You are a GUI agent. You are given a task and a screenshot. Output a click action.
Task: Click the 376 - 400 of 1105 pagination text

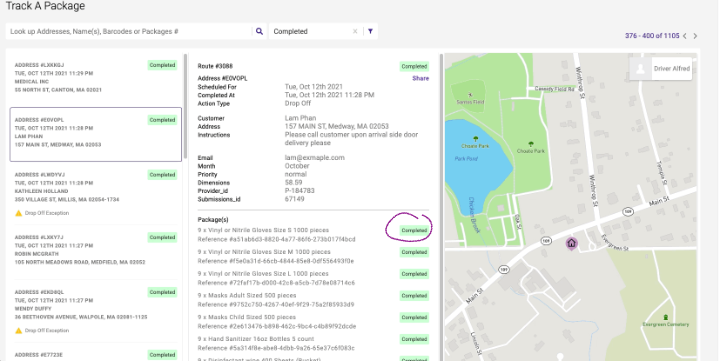[652, 36]
